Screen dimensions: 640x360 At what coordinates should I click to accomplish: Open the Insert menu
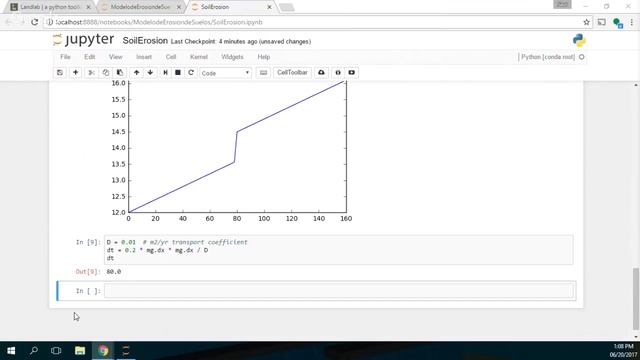[x=144, y=57]
